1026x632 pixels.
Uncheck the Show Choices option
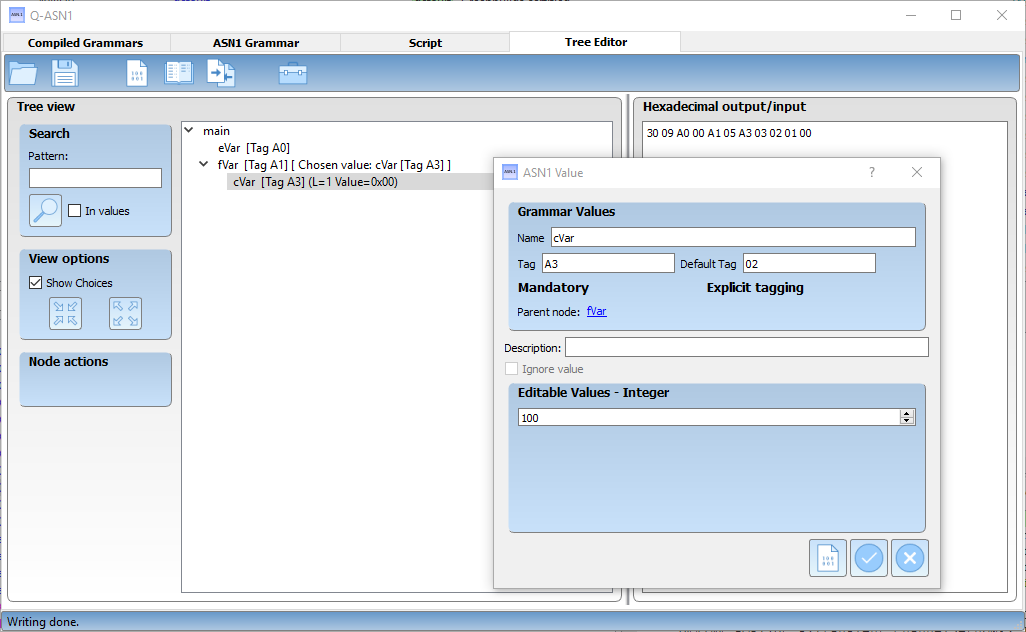[x=36, y=283]
